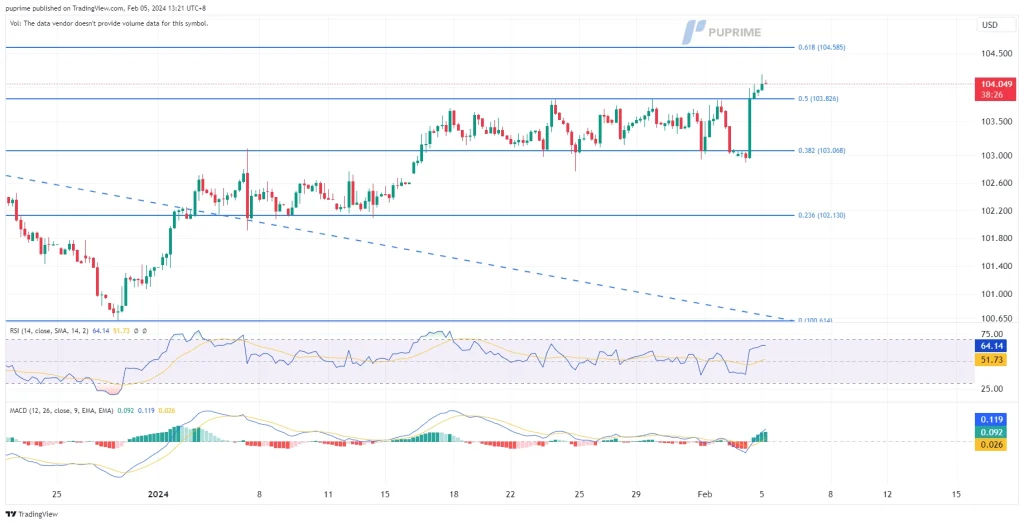Click the 0.236 Fibonacci label at 102.130
Viewport: 1024px width, 524px height.
[x=823, y=215]
